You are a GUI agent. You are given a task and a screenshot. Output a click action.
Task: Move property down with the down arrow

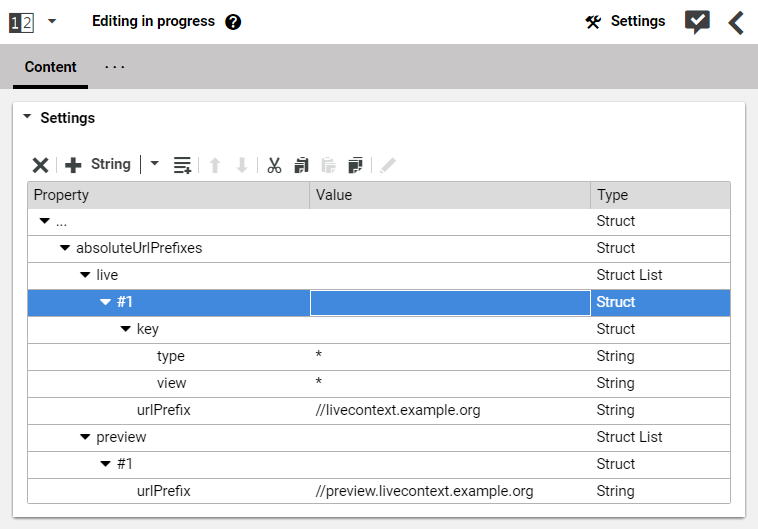tap(242, 165)
